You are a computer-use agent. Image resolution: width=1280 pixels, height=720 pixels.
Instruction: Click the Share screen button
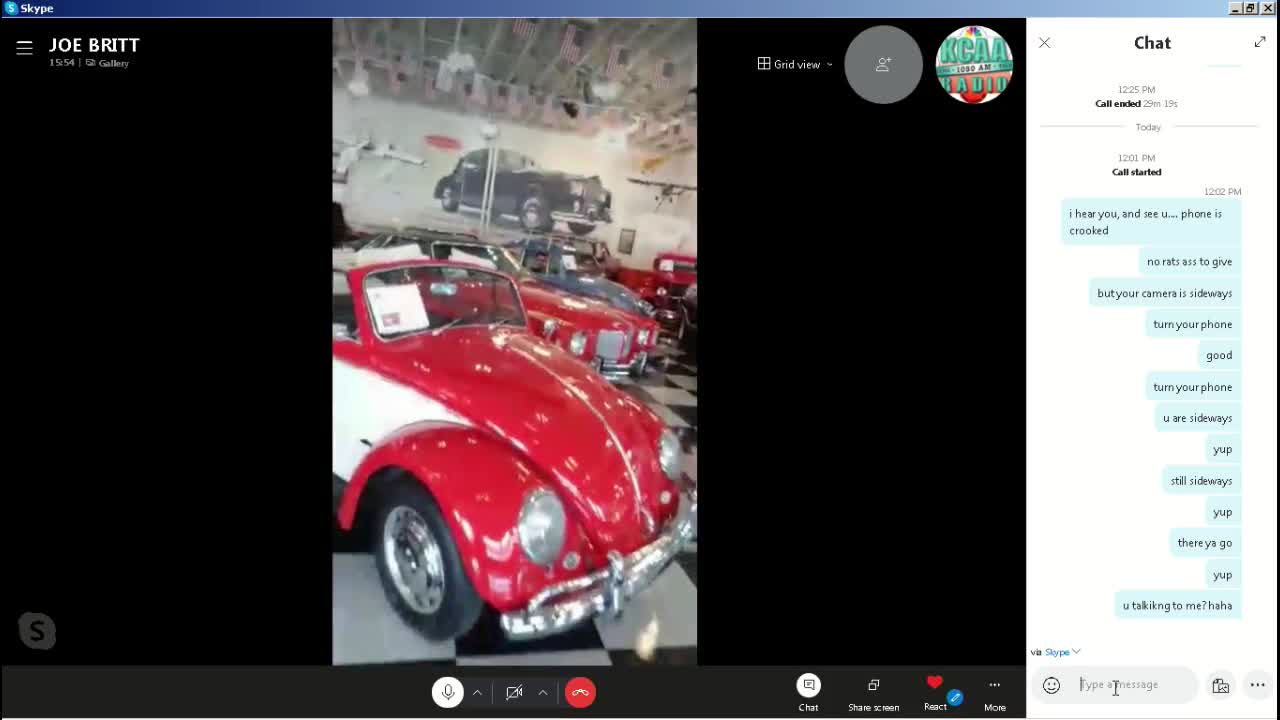click(873, 692)
